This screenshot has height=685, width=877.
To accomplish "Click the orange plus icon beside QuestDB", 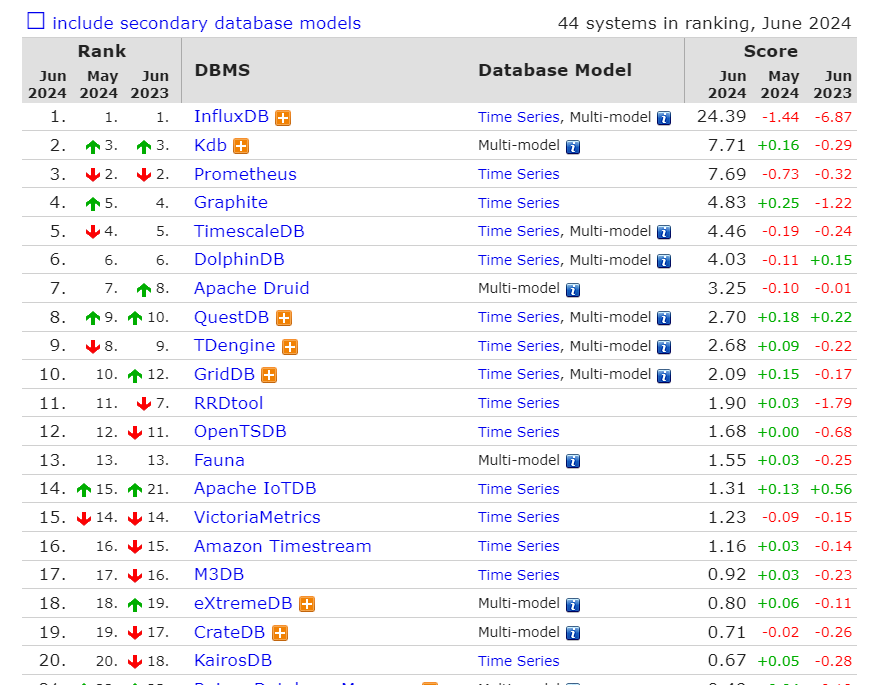I will pyautogui.click(x=284, y=318).
